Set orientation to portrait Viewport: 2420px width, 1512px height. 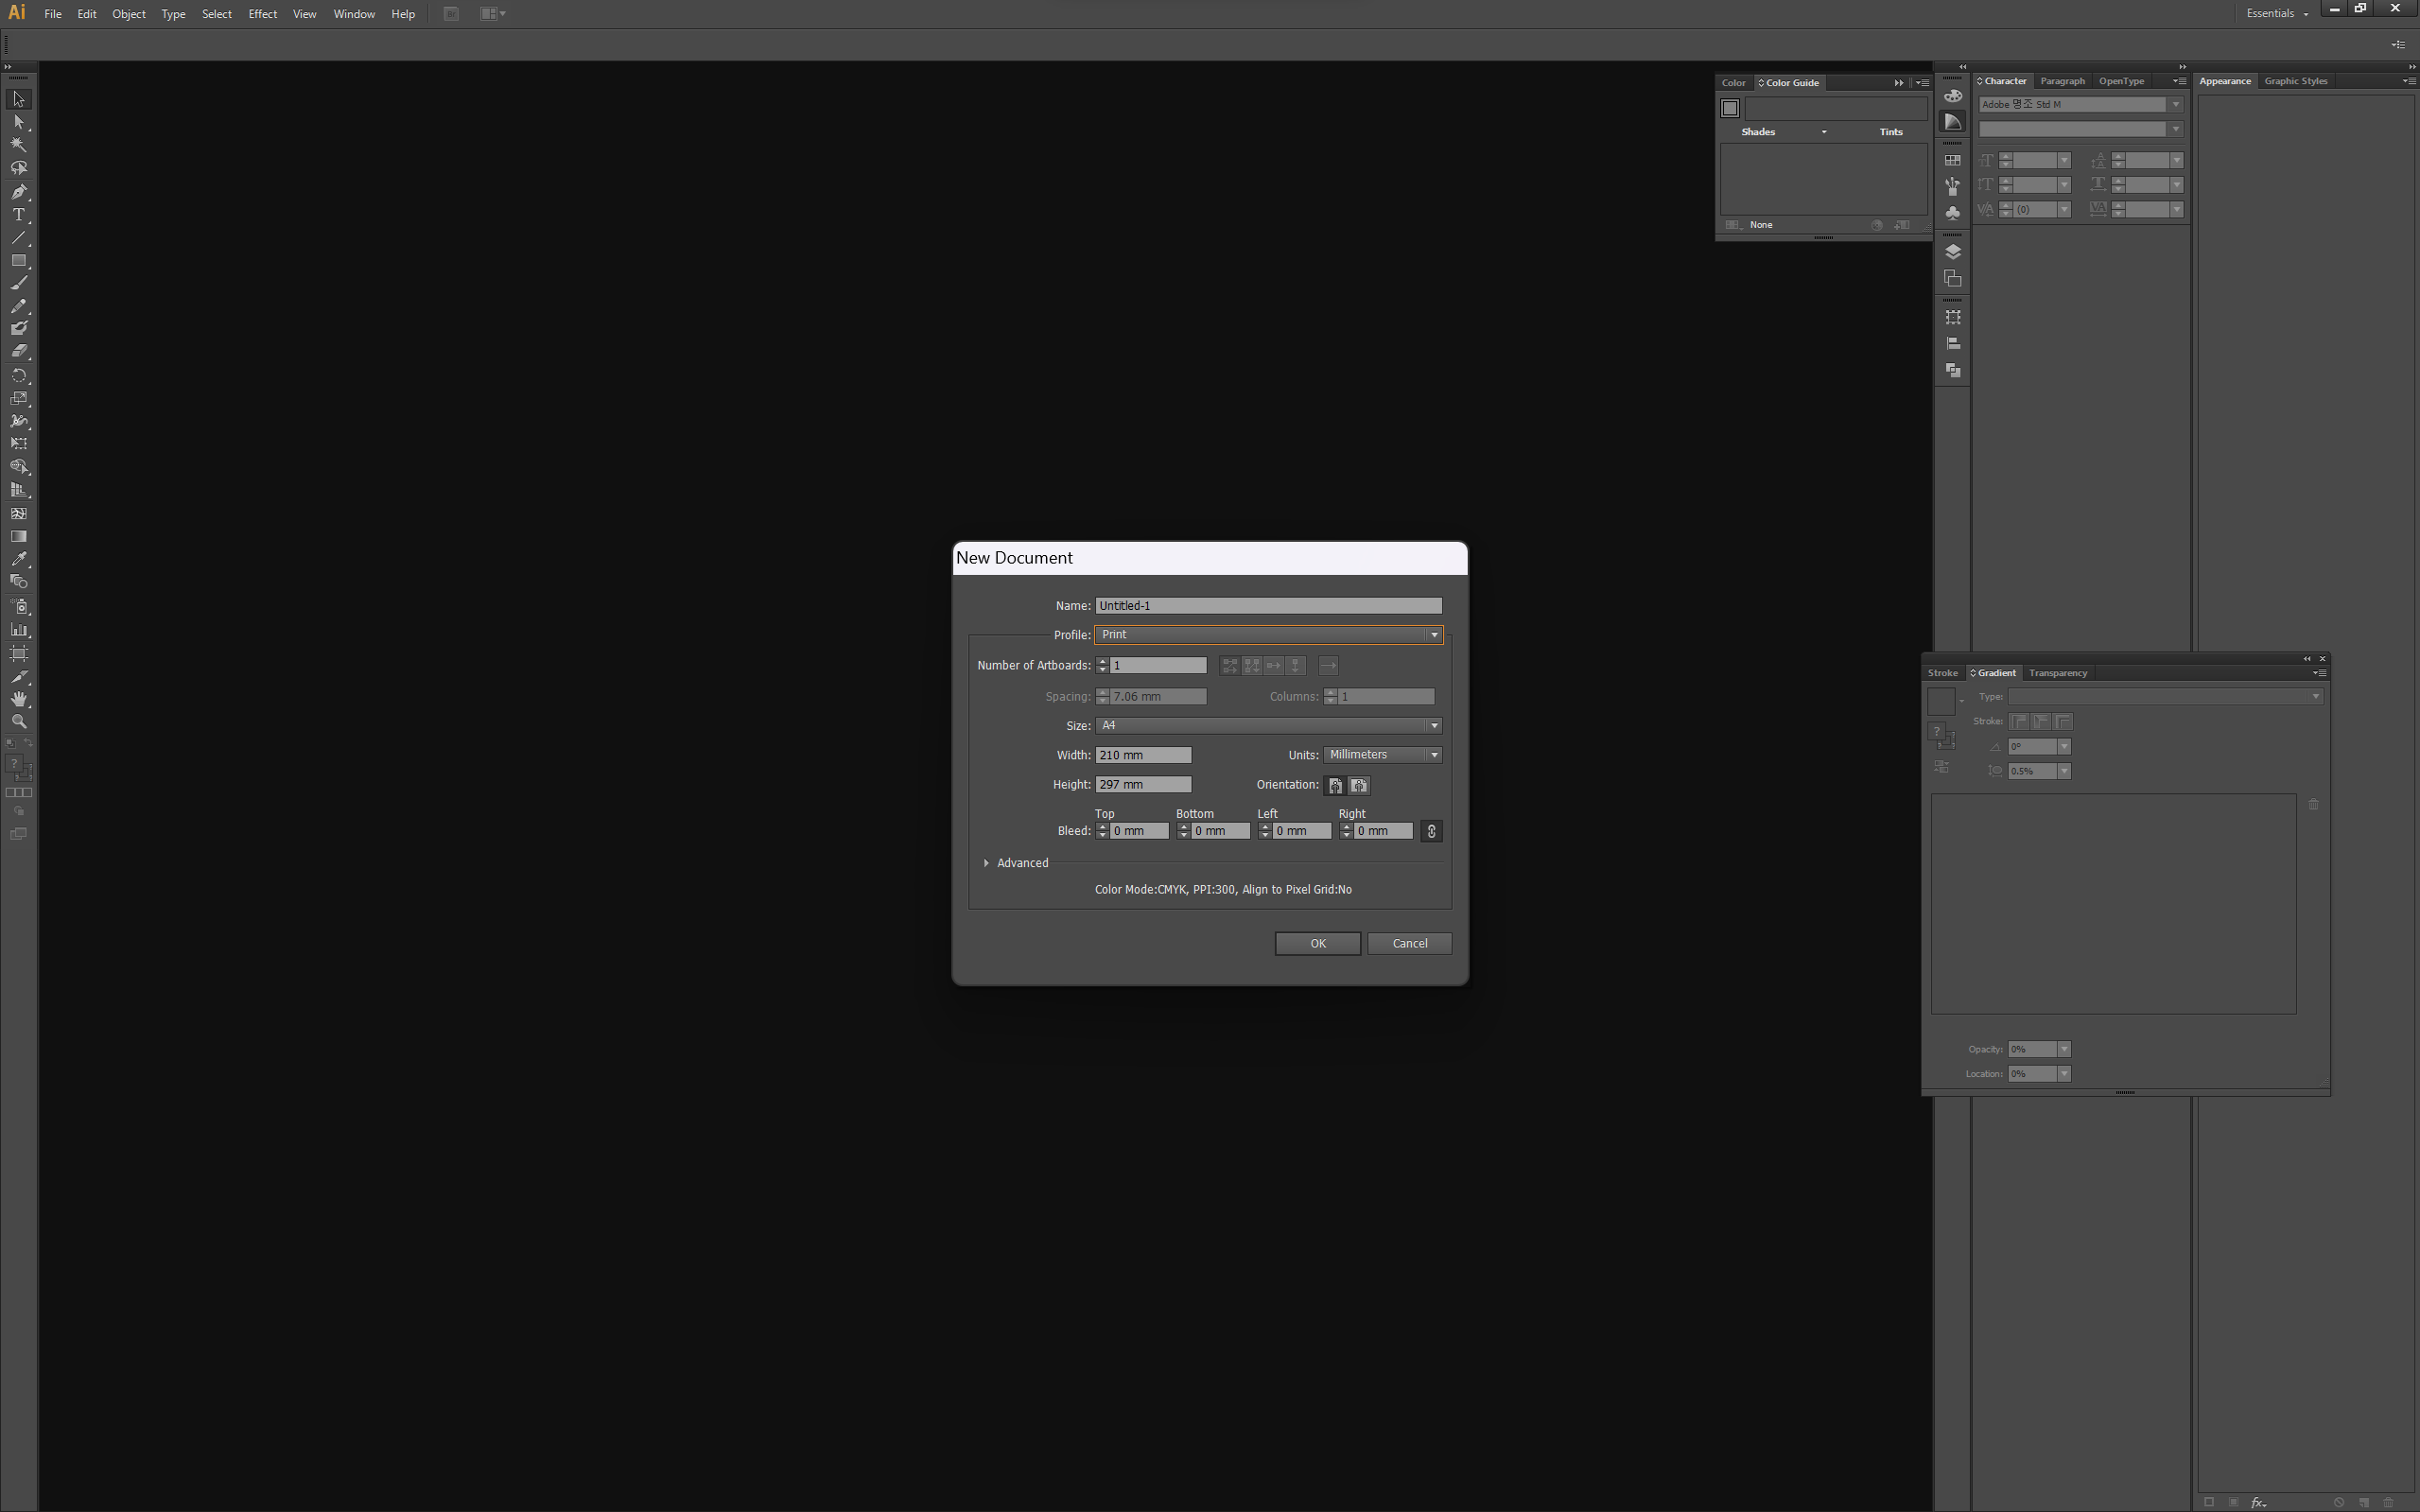coord(1335,785)
